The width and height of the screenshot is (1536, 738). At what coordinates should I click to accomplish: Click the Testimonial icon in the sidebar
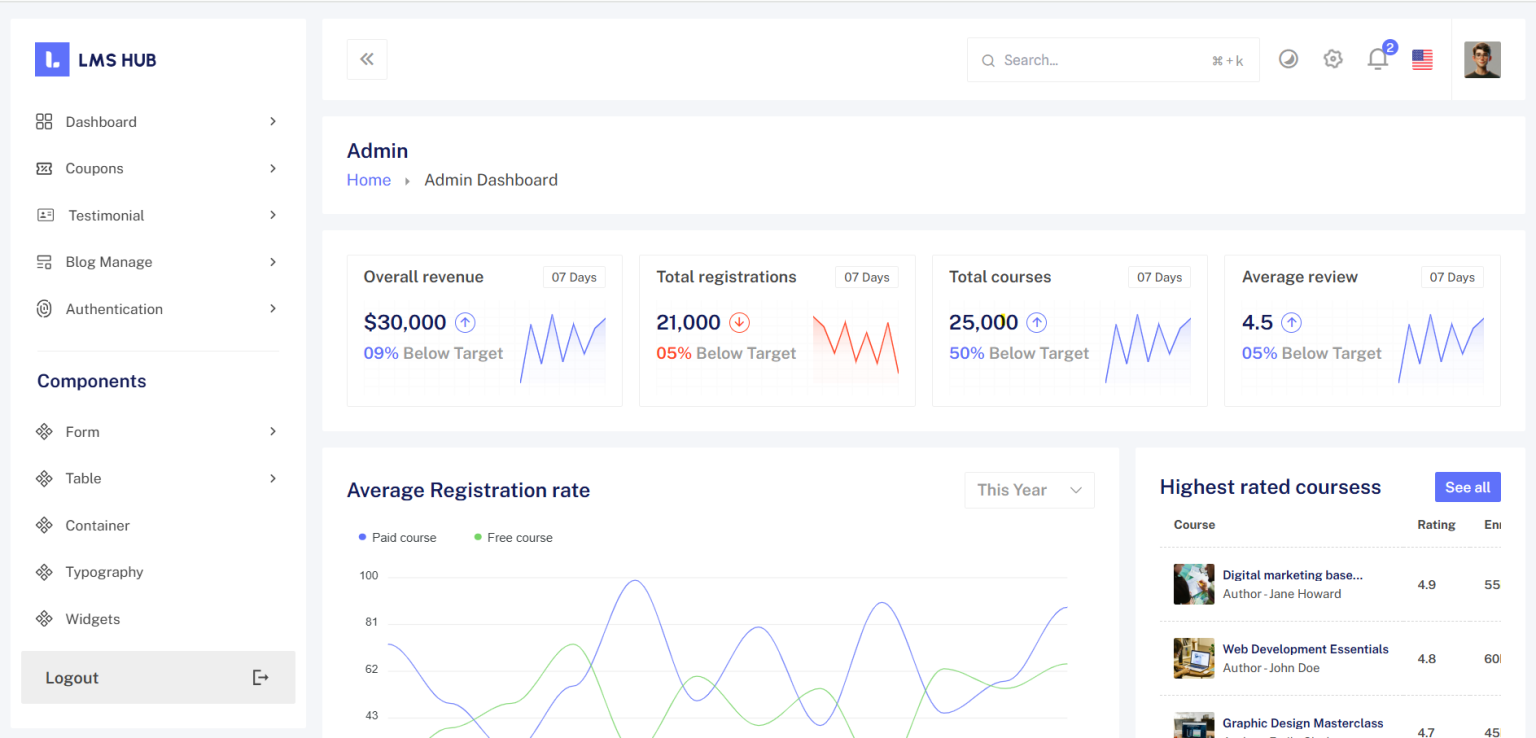44,215
